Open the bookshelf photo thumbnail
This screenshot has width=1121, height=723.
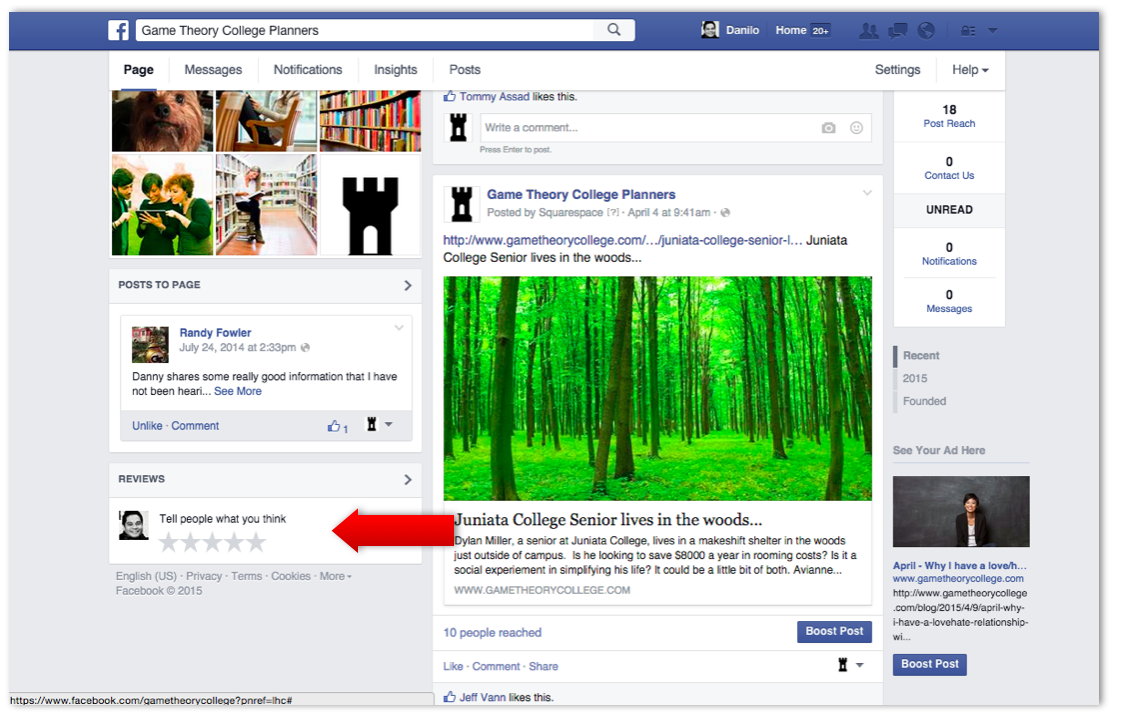coord(370,121)
